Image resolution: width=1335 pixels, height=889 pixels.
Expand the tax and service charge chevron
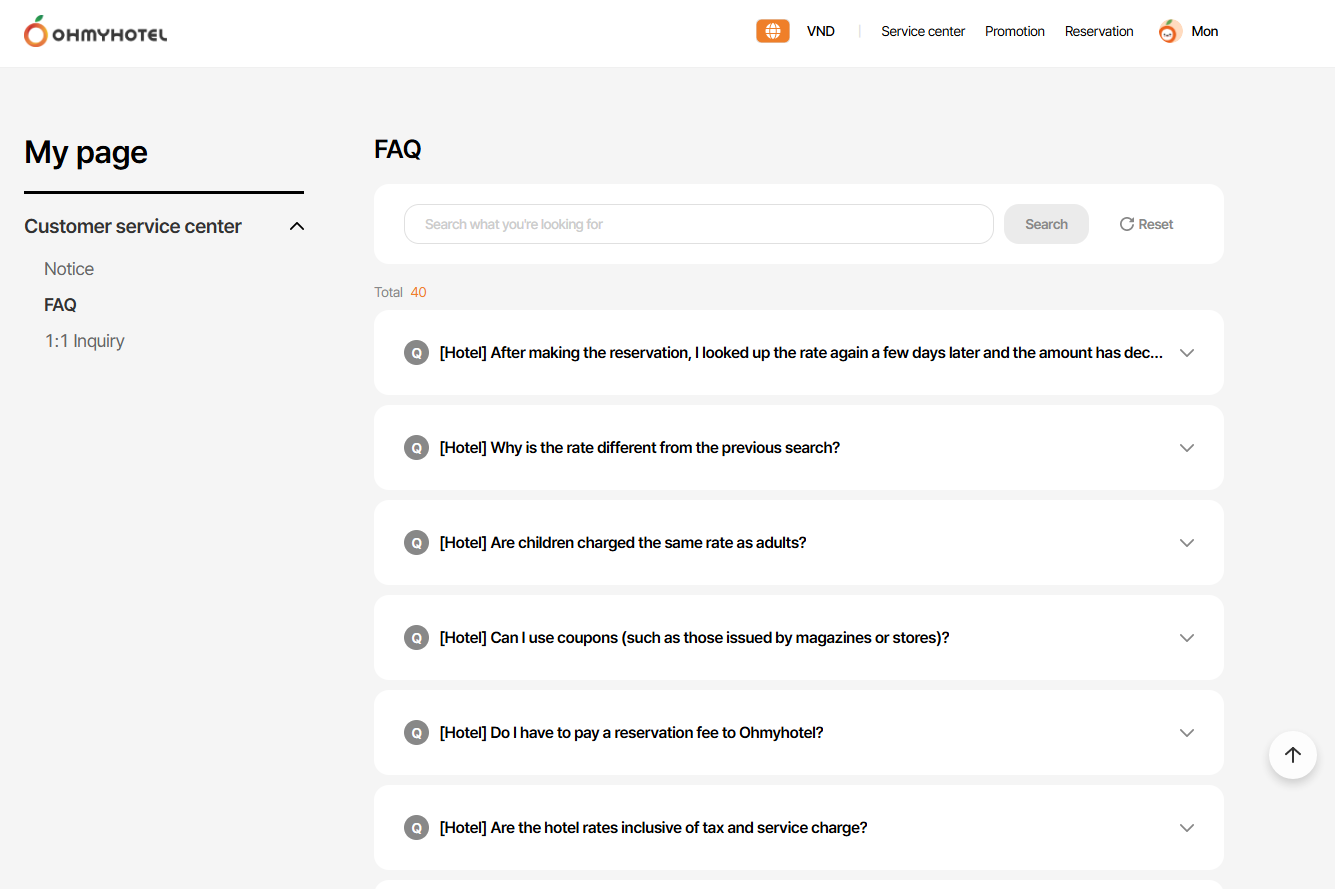1187,828
